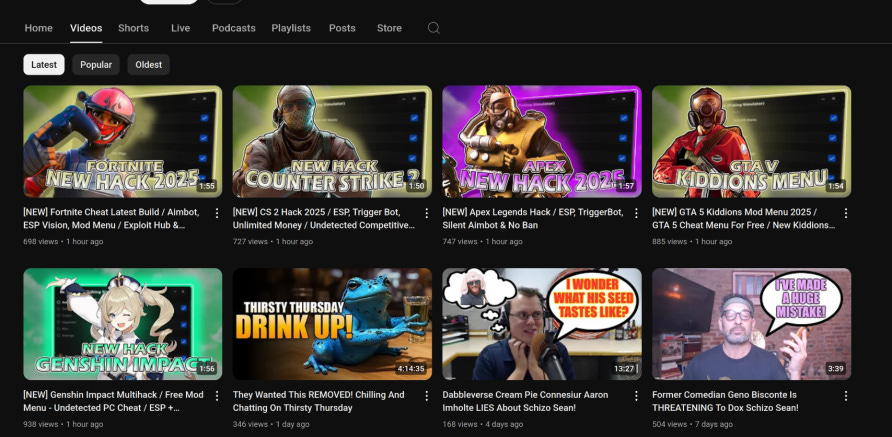892x437 pixels.
Task: Select the Videos tab
Action: tap(86, 28)
